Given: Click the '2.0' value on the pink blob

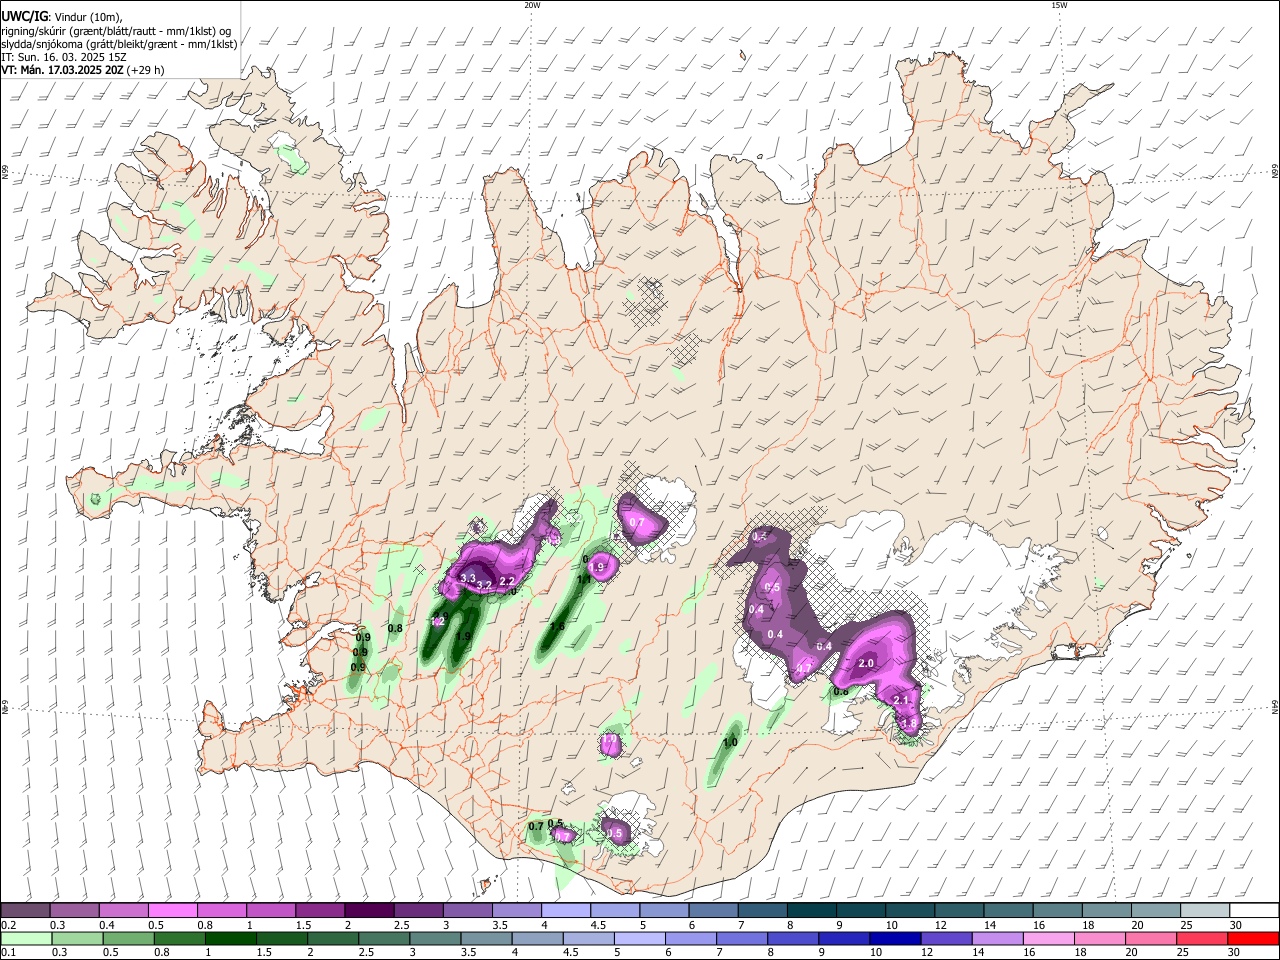Looking at the screenshot, I should (866, 663).
